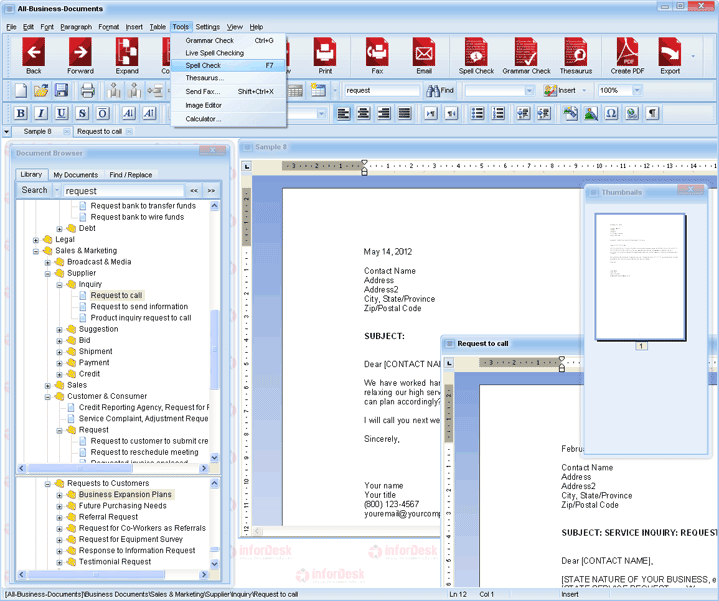Viewport: 719px width, 601px height.
Task: Select Spell Check in Tools menu
Action: coord(228,65)
